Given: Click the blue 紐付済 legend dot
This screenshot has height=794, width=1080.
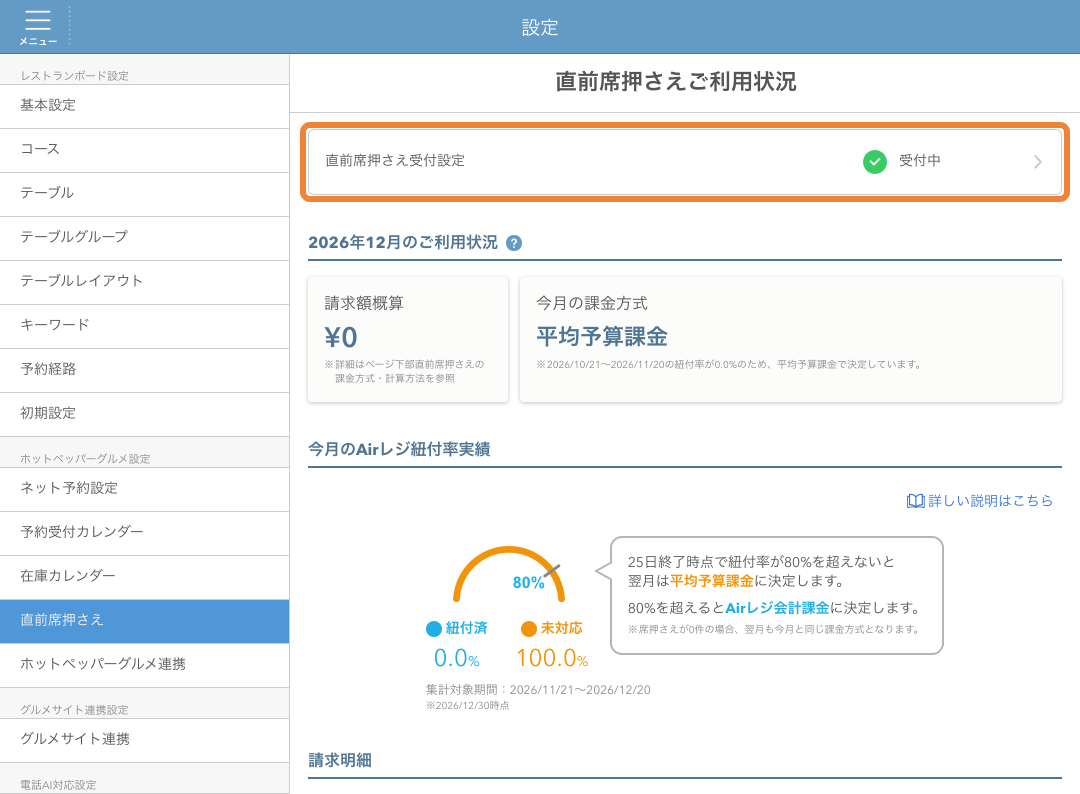Looking at the screenshot, I should pos(434,629).
